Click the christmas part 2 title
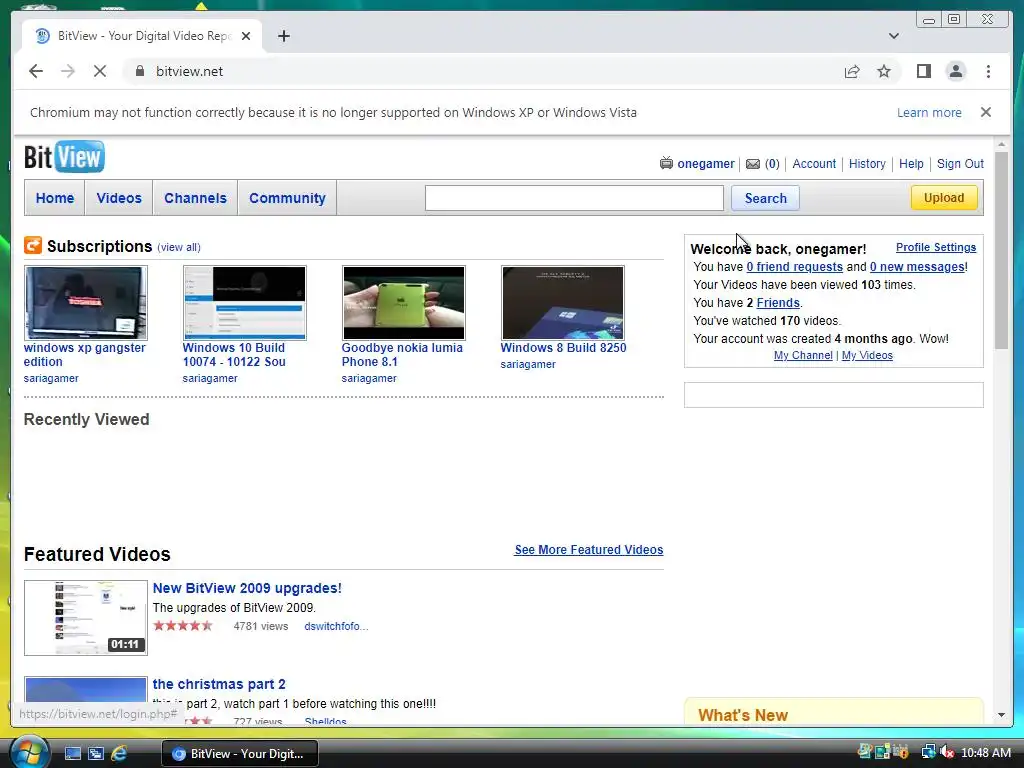This screenshot has width=1024, height=768. 219,684
